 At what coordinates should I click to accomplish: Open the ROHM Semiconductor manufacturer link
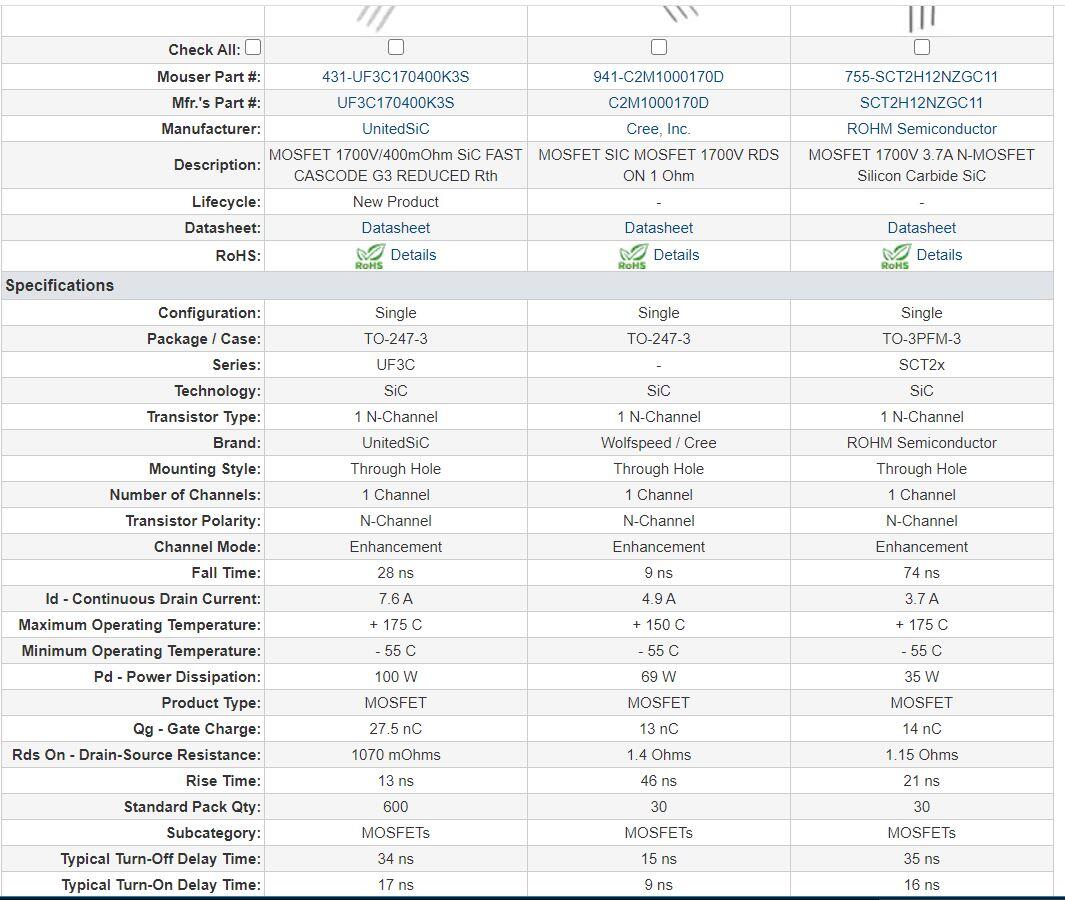click(921, 129)
